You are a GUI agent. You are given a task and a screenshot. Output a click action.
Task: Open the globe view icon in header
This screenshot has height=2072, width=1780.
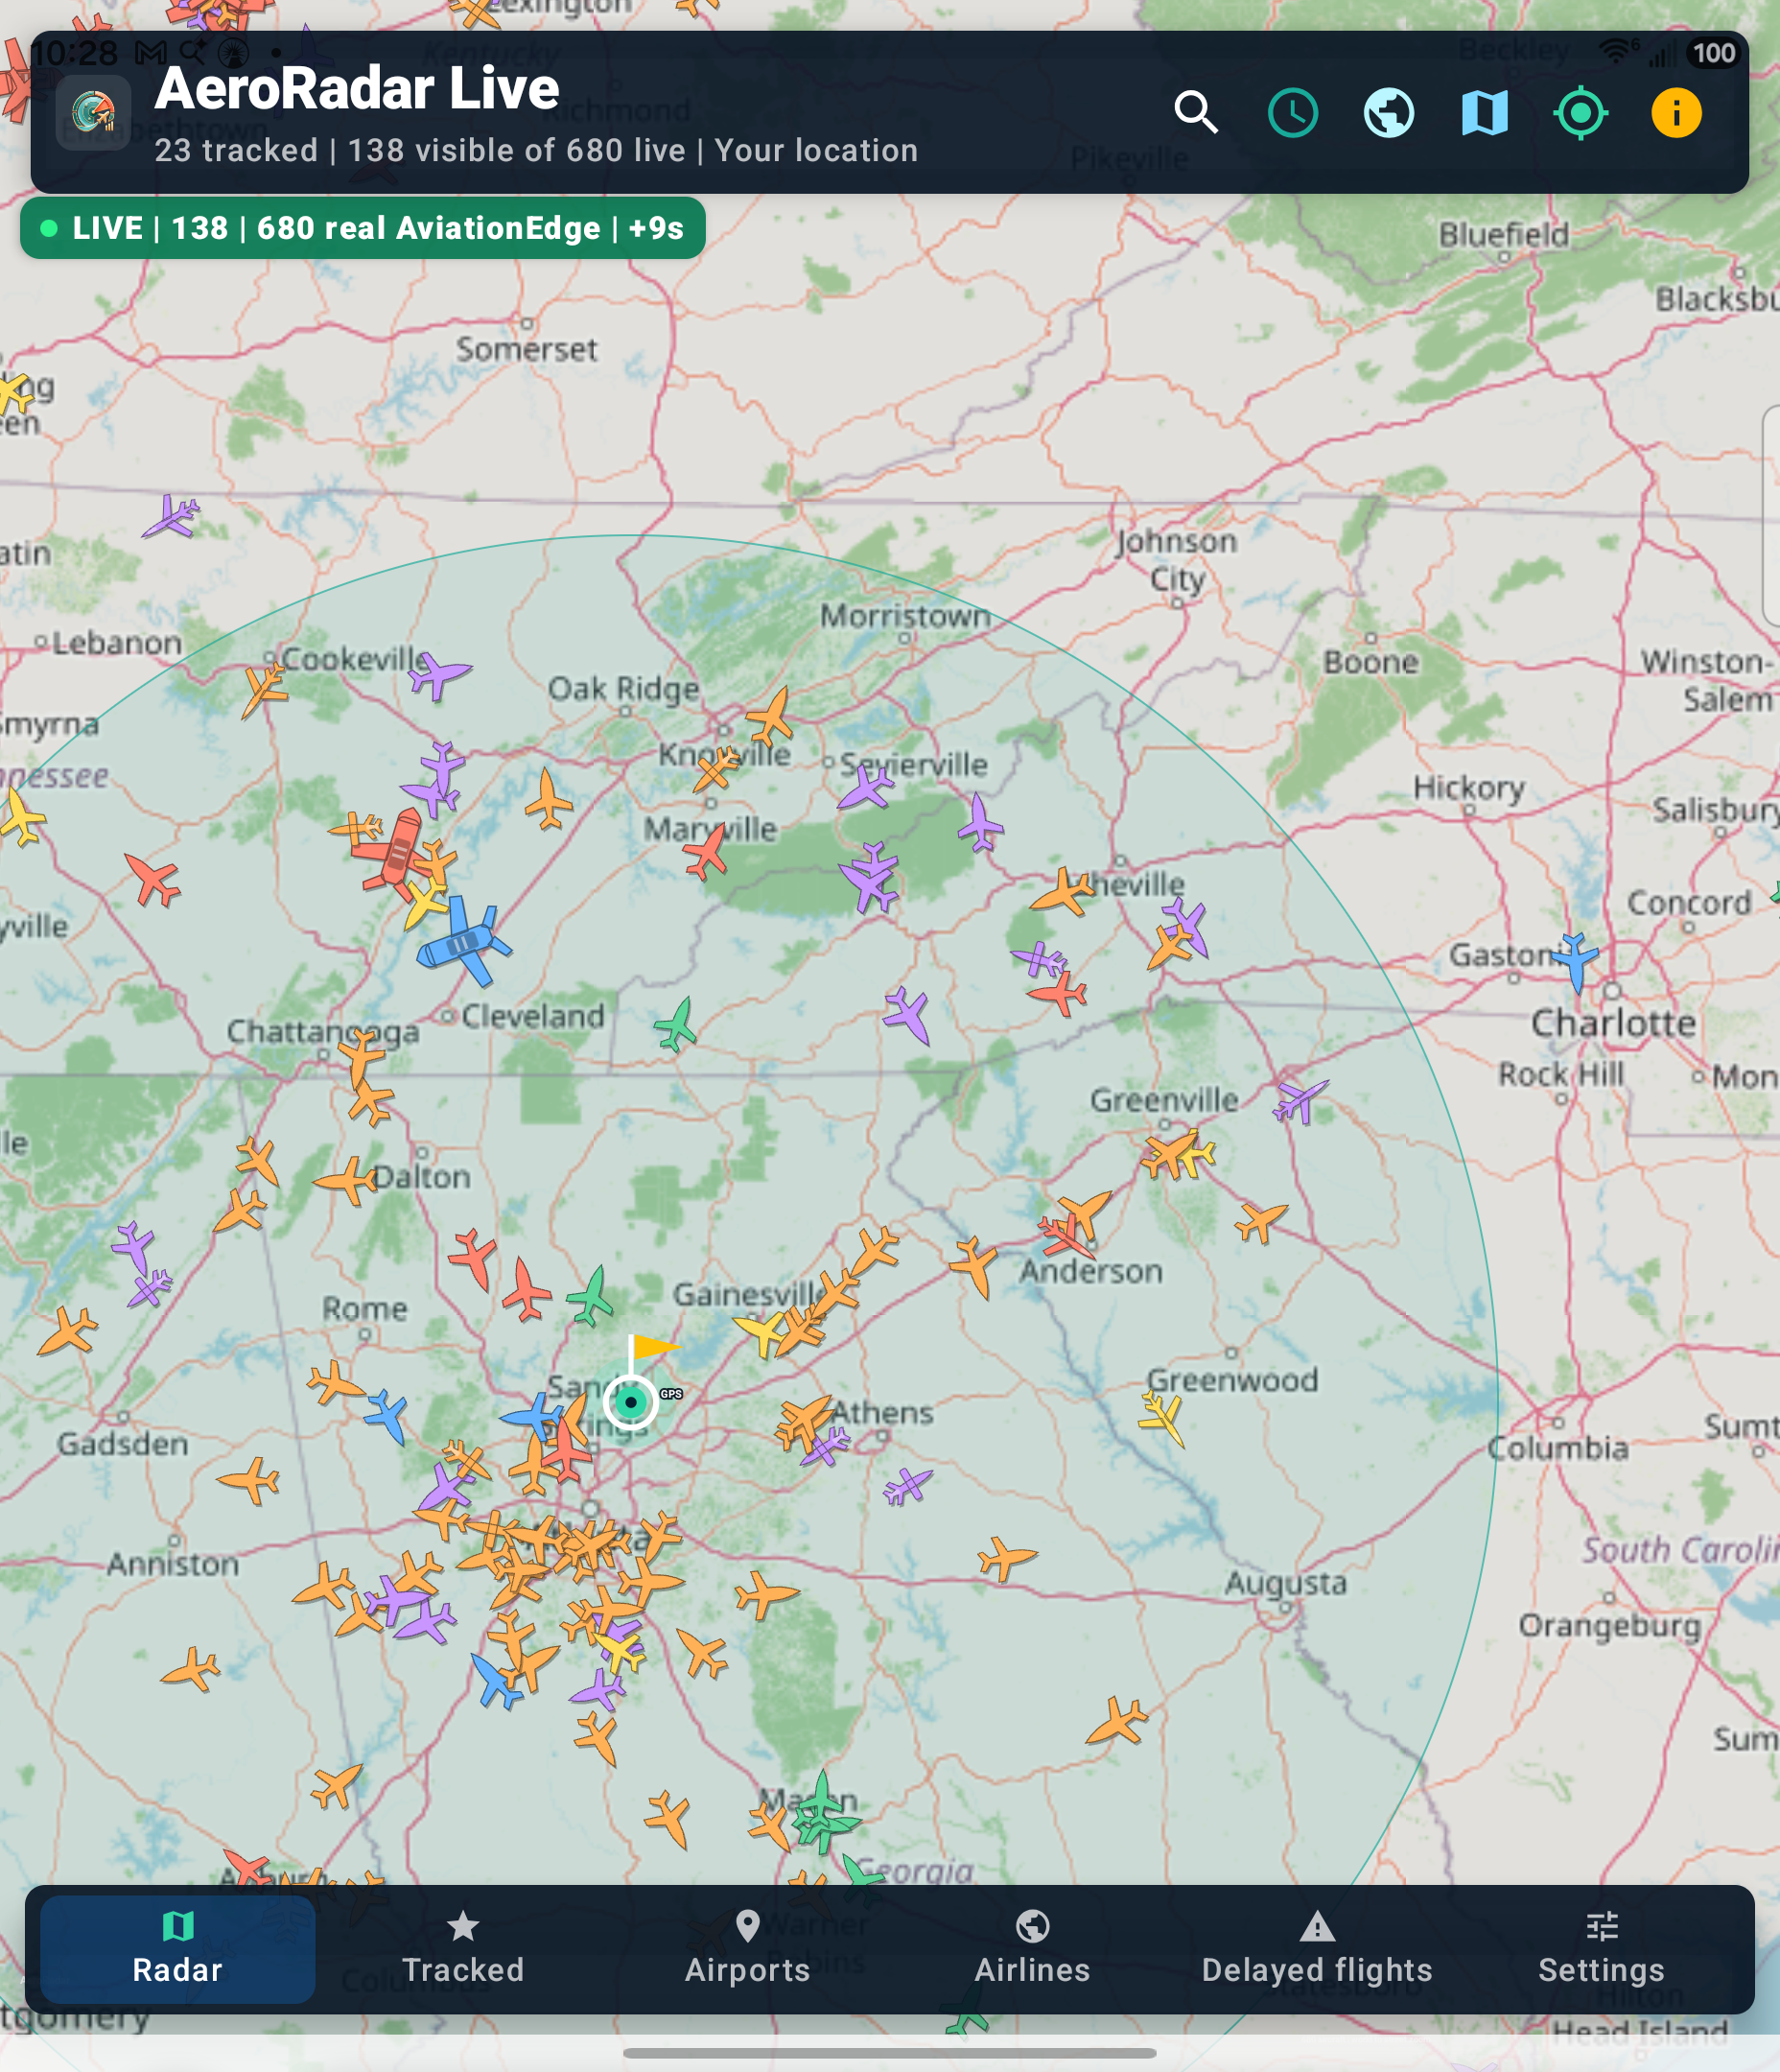point(1389,113)
